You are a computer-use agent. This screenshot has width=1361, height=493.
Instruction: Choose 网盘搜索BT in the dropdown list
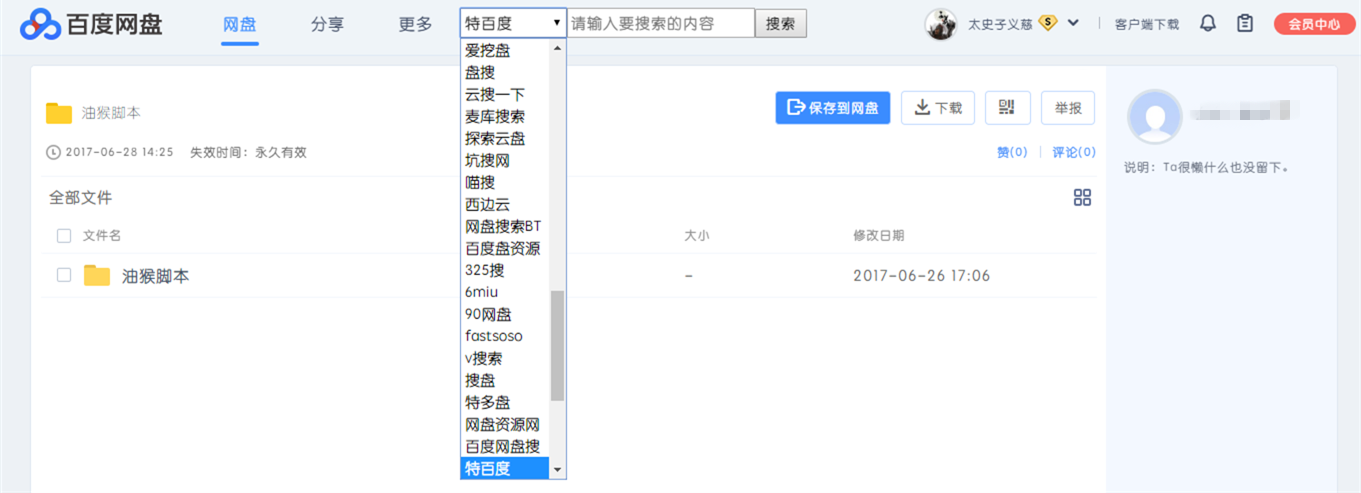point(506,226)
